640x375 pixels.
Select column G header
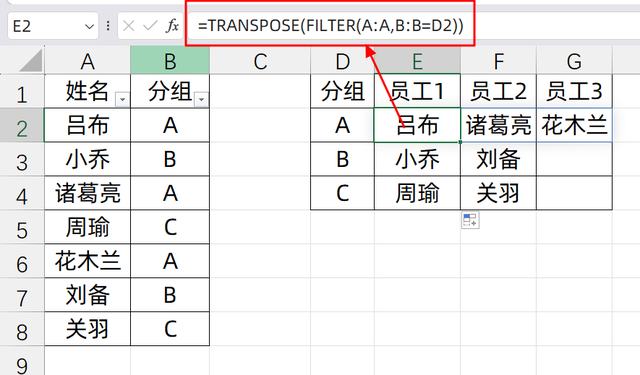pyautogui.click(x=574, y=60)
